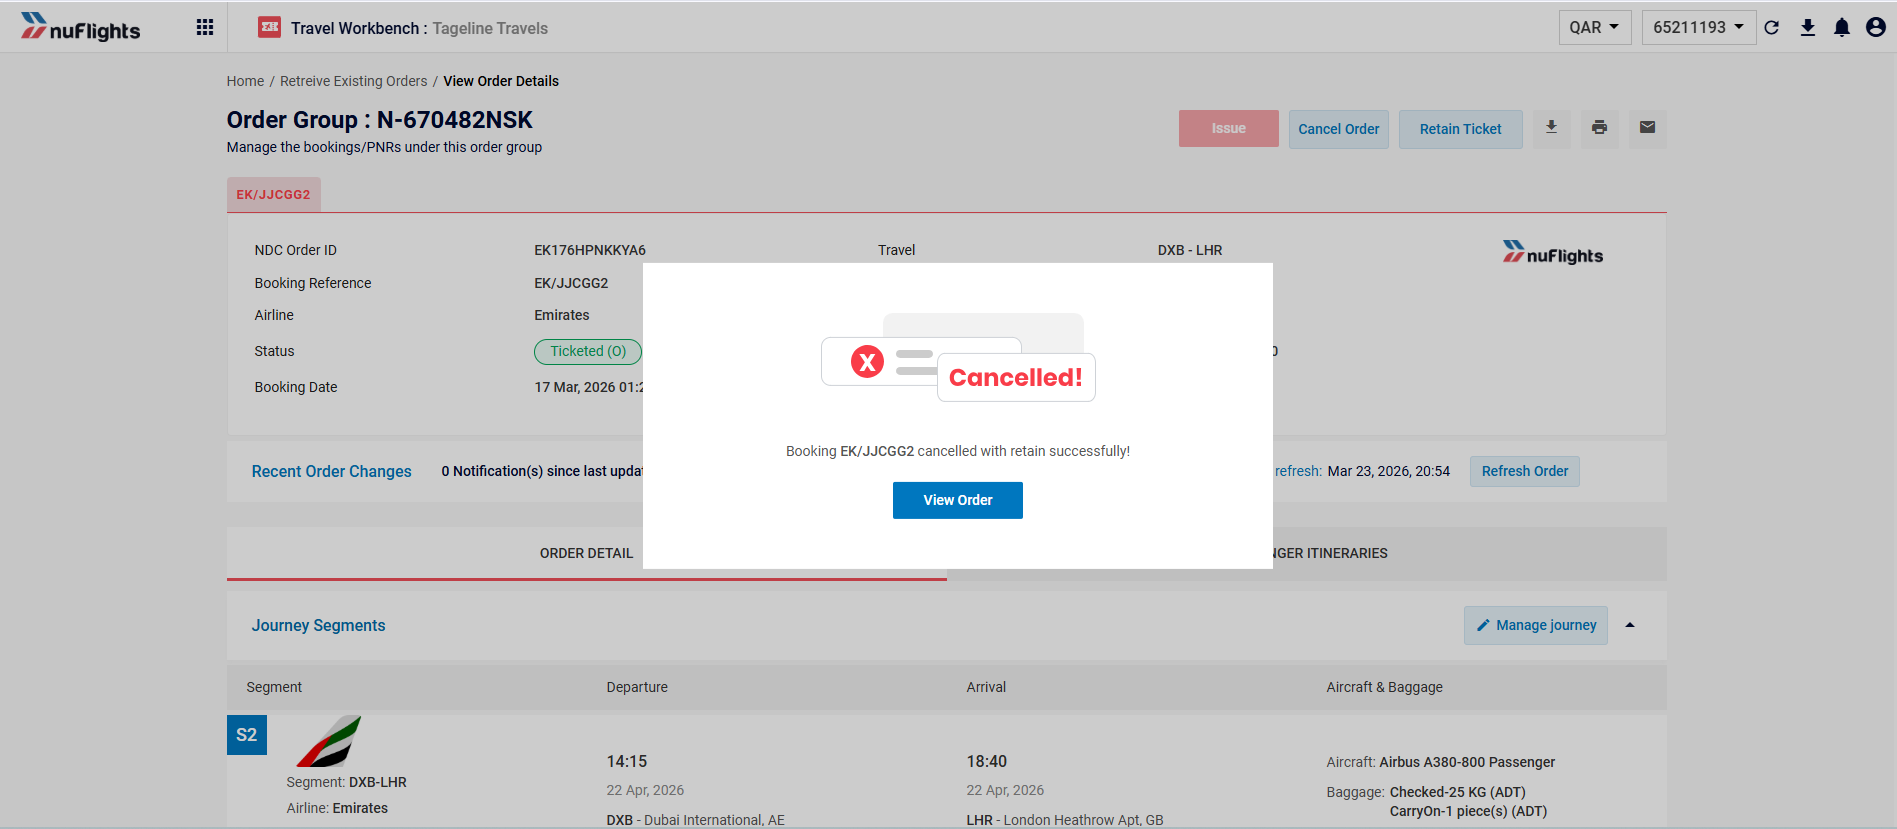Collapse the Journey Segments section
Screen dimensions: 1897x829
coord(1630,625)
